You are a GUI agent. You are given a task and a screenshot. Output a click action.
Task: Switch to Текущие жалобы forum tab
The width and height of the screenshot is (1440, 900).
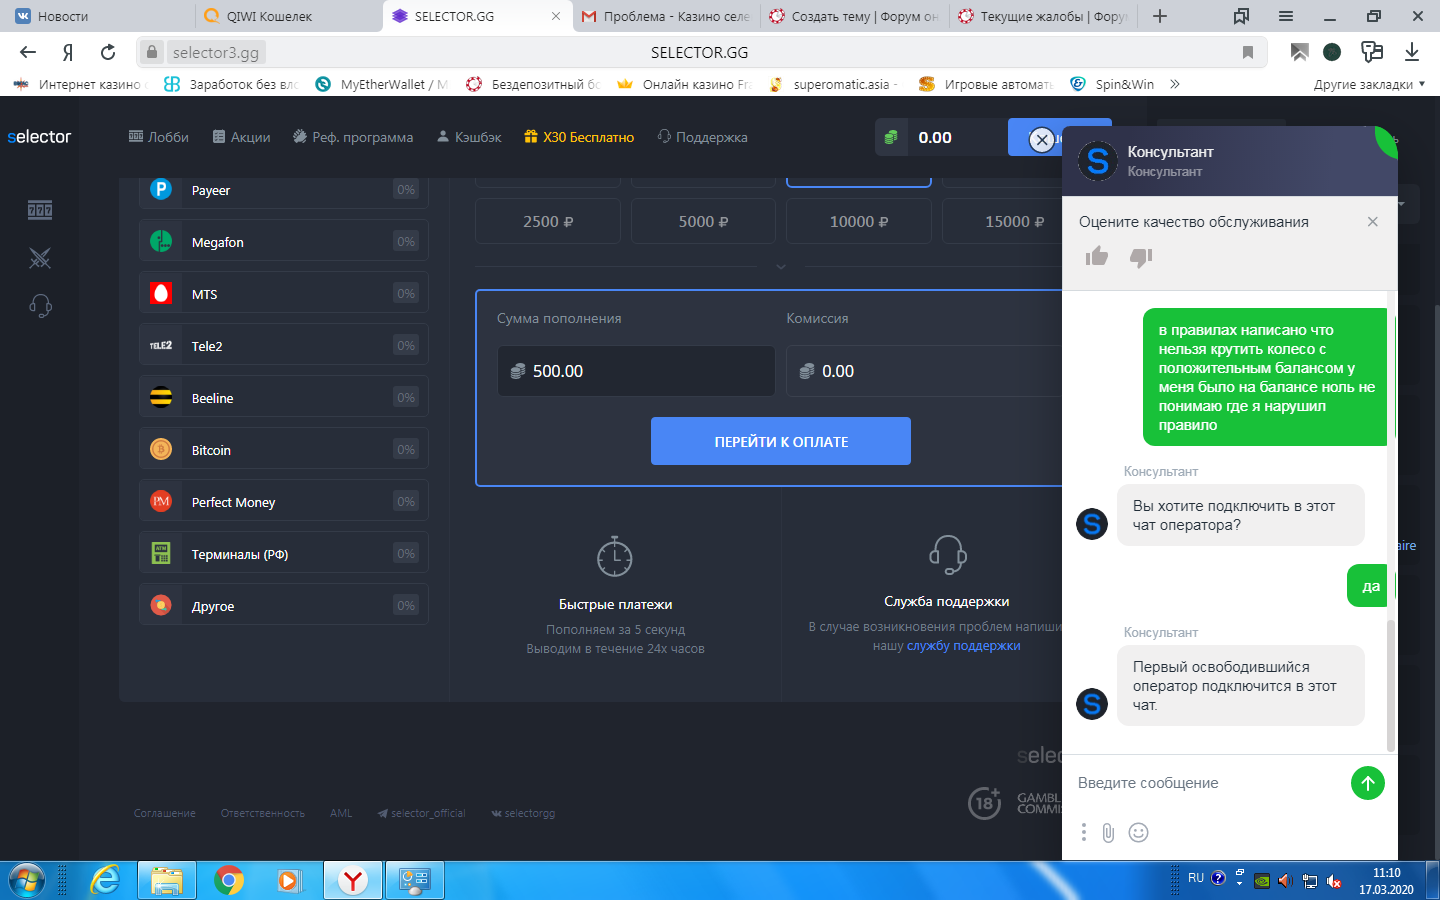pyautogui.click(x=1042, y=16)
